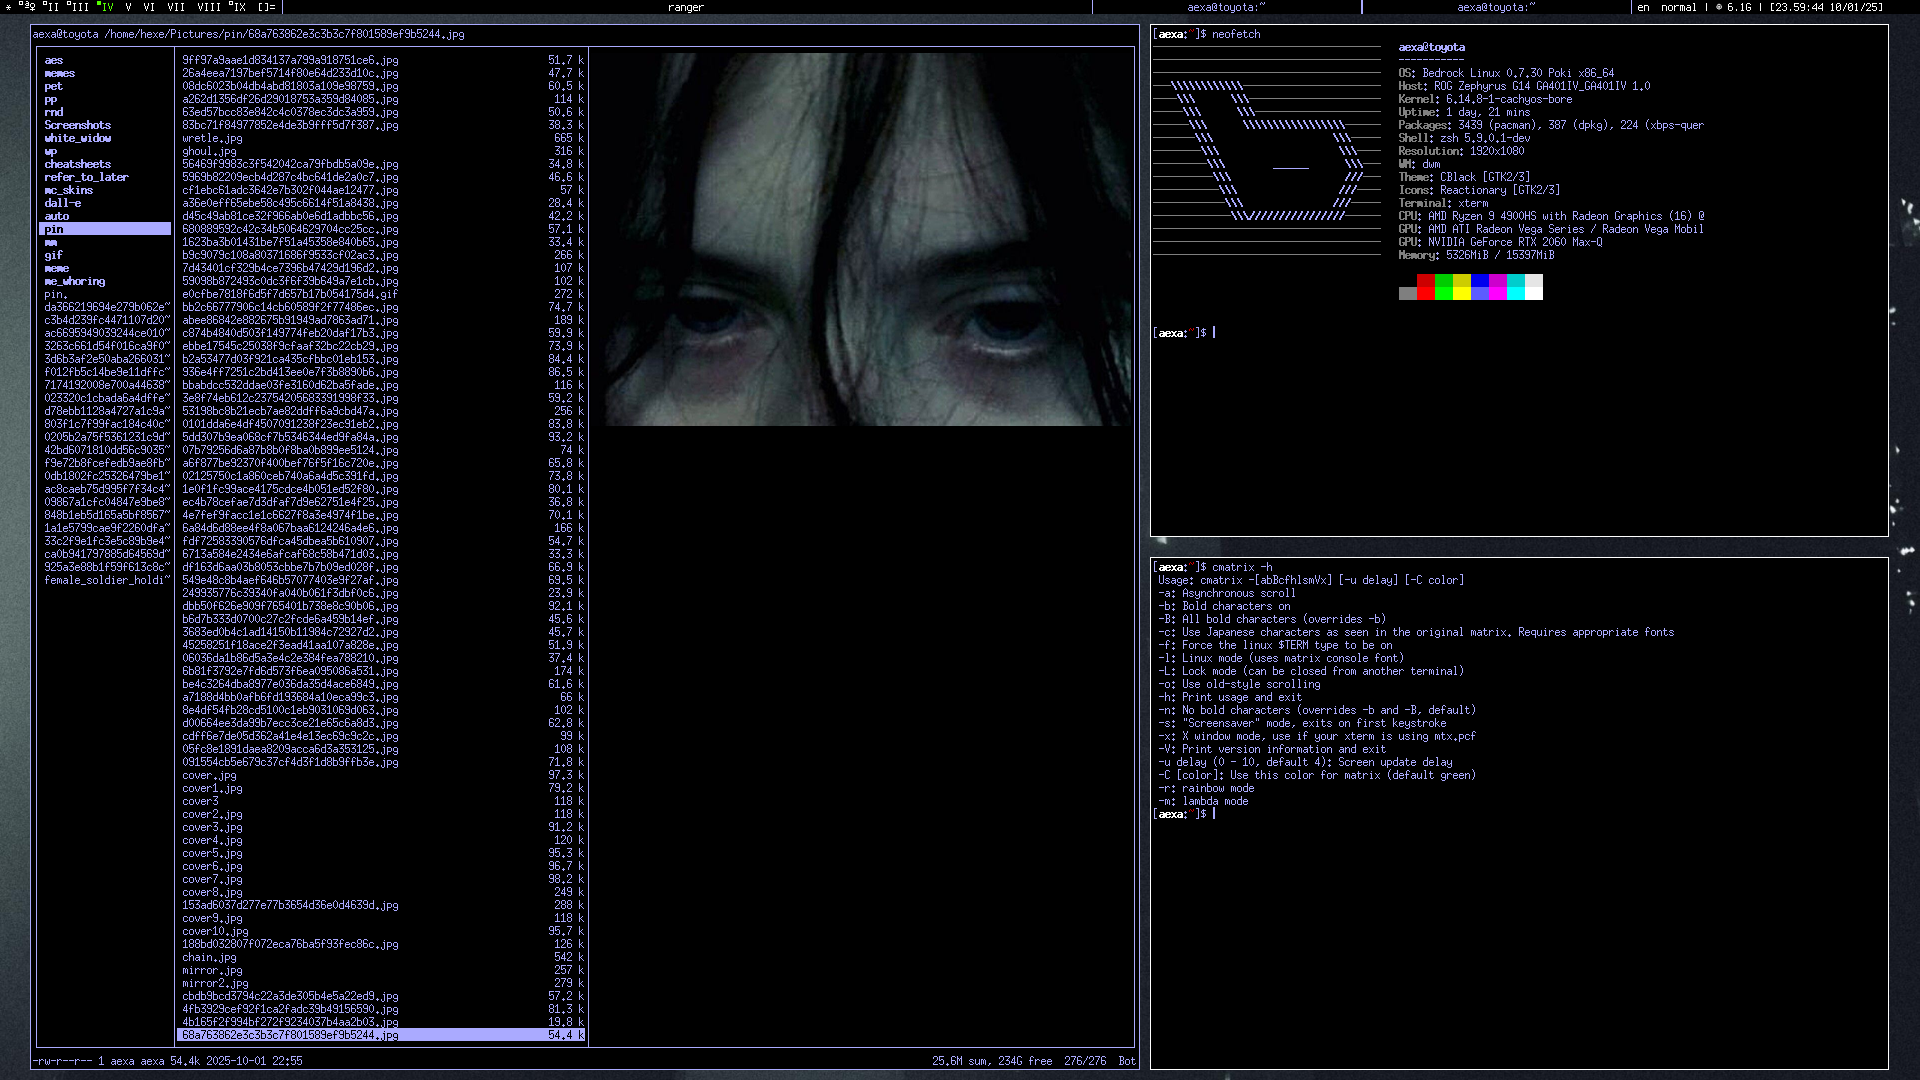Switch to workspace tag VII
This screenshot has width=1920, height=1080.
tap(176, 7)
